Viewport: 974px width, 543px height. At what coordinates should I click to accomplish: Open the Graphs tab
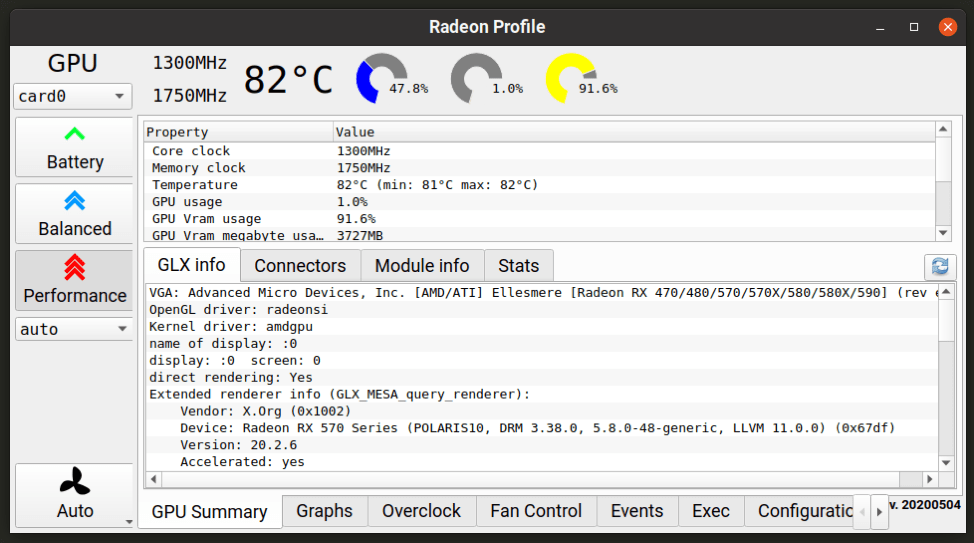324,511
